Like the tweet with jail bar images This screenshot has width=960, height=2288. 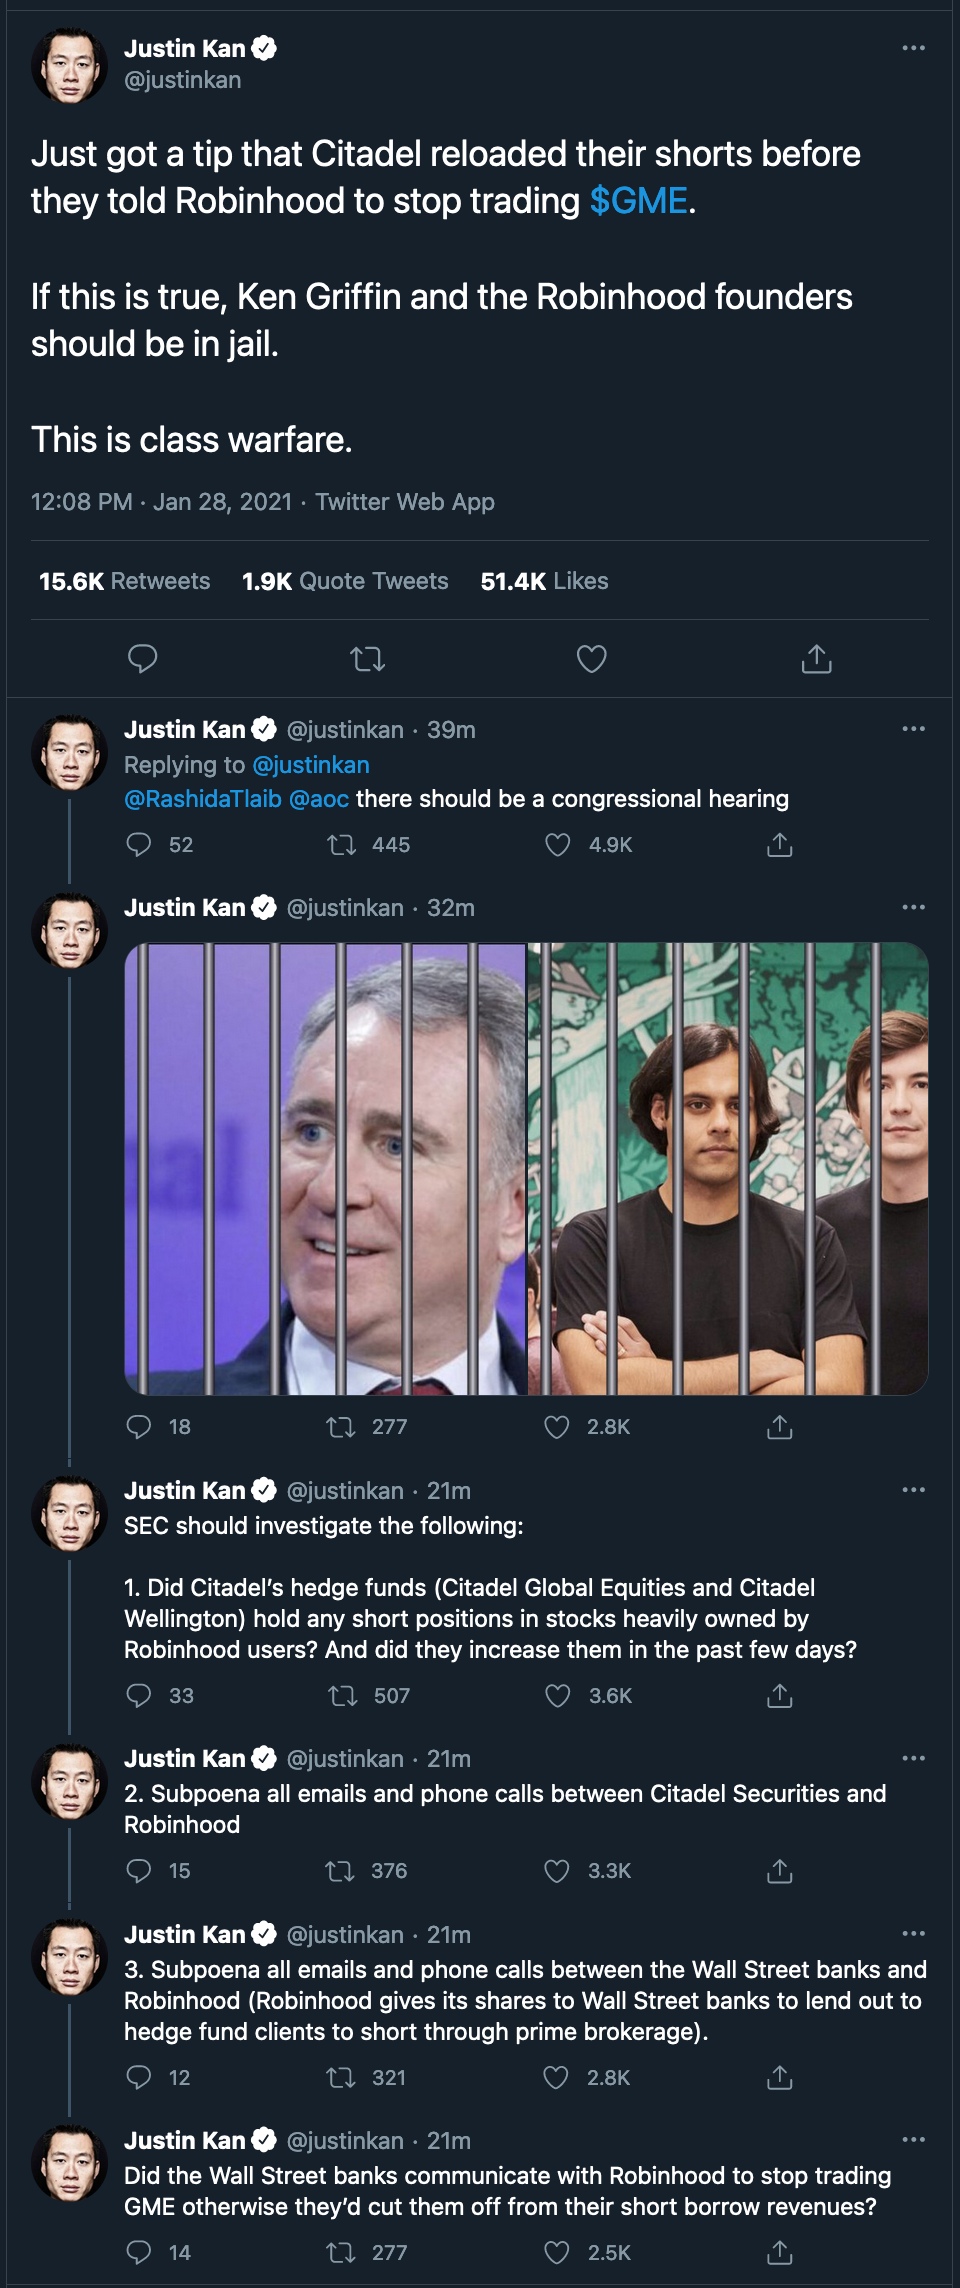(557, 1427)
